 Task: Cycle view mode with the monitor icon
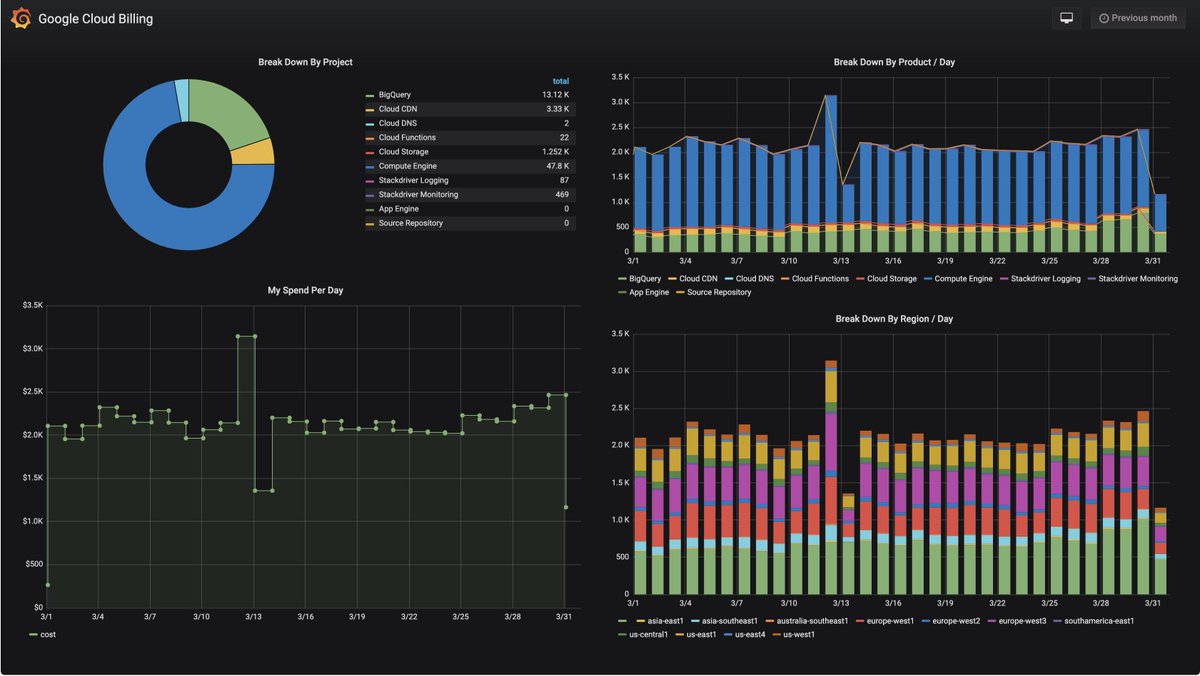(1066, 18)
